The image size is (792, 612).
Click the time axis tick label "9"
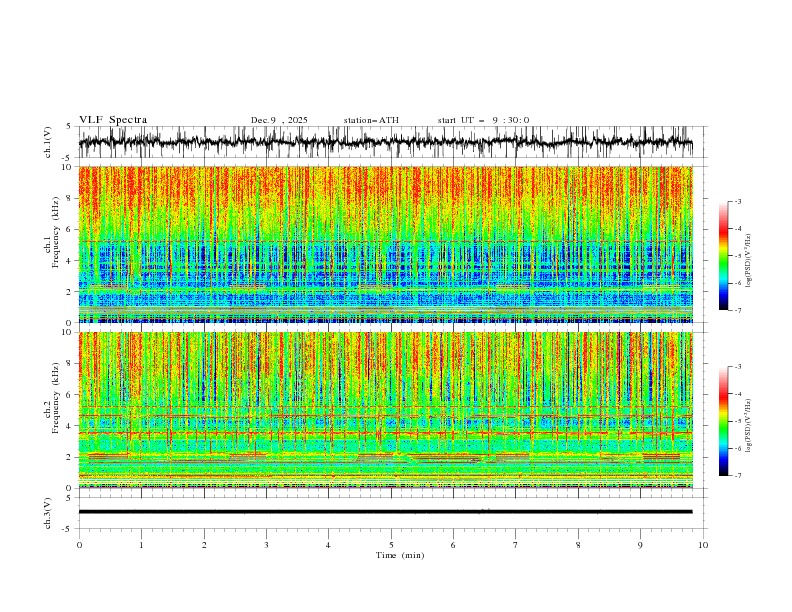640,545
